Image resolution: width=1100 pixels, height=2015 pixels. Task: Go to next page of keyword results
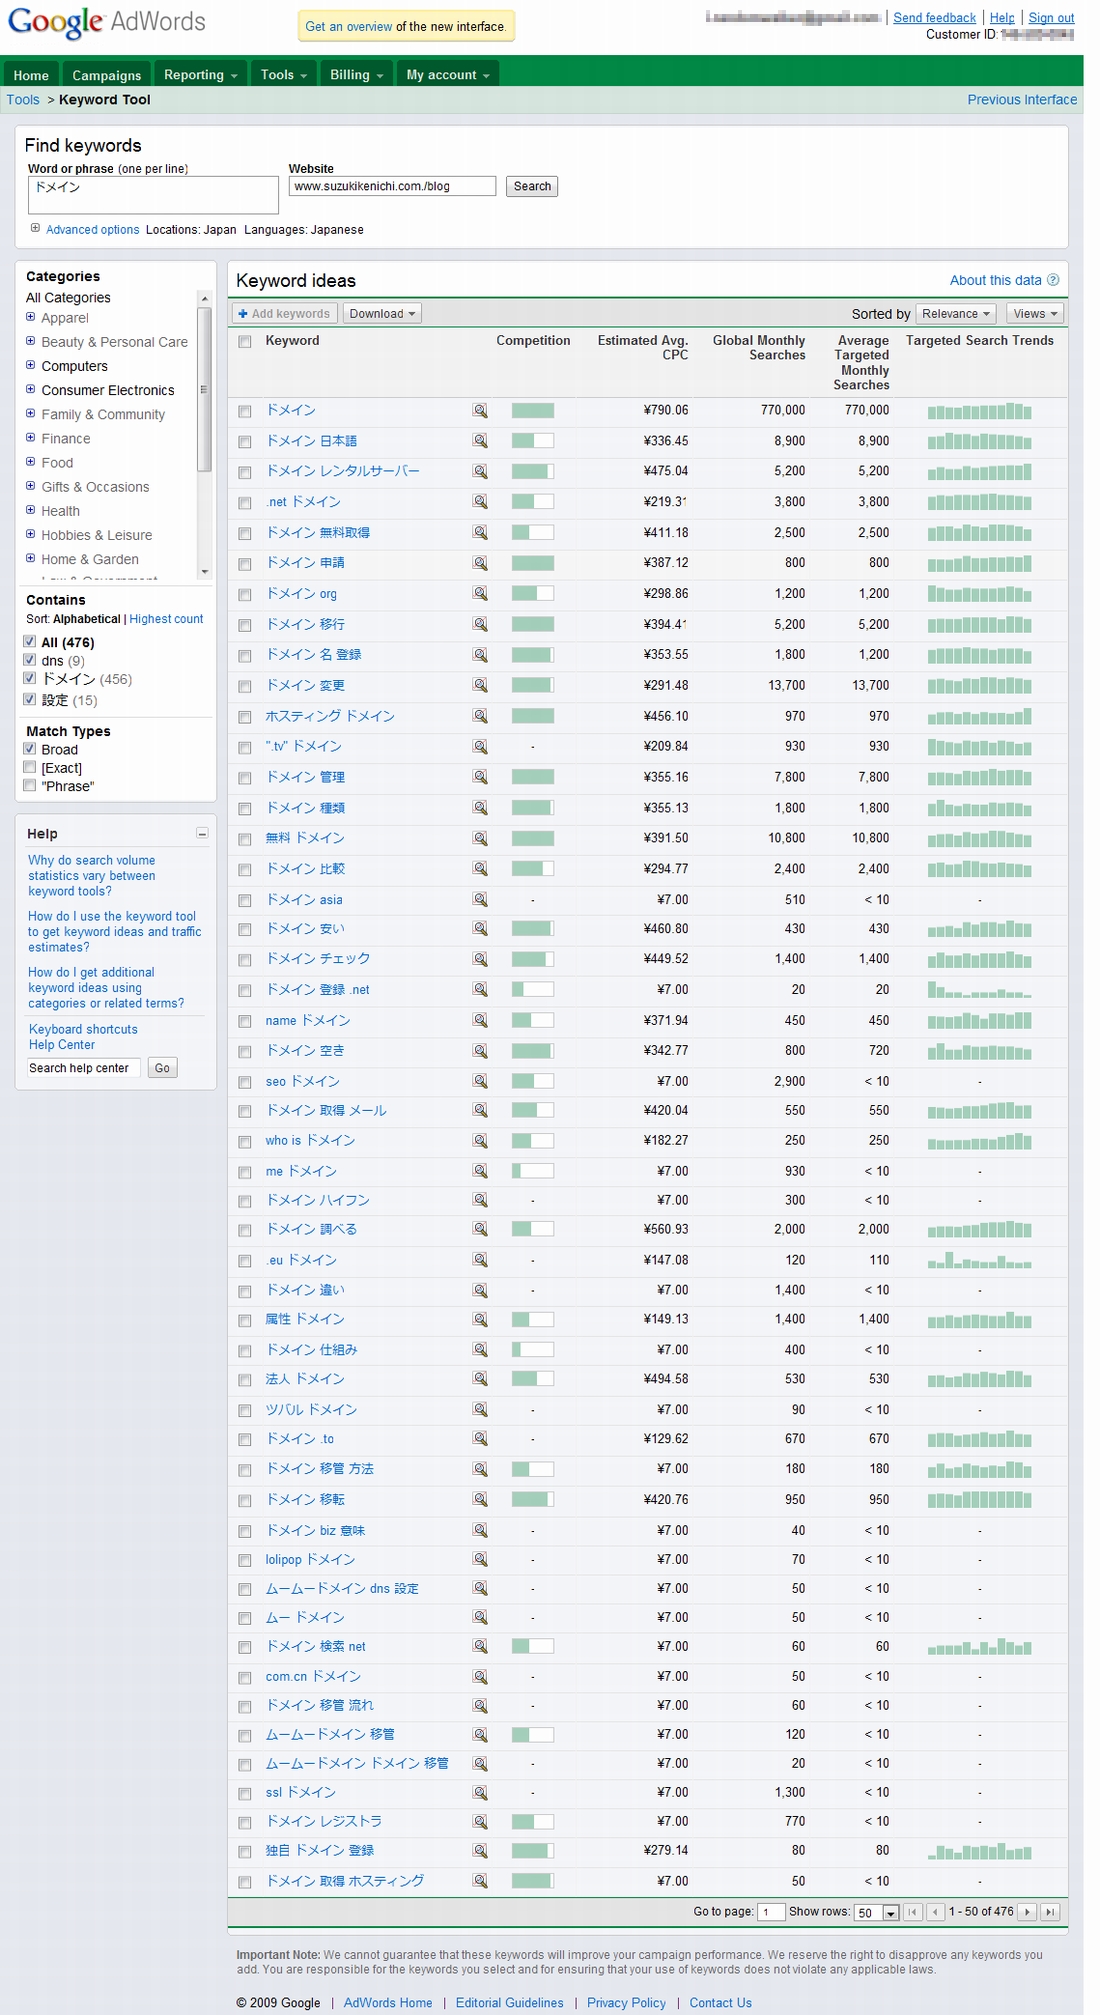click(1027, 1912)
